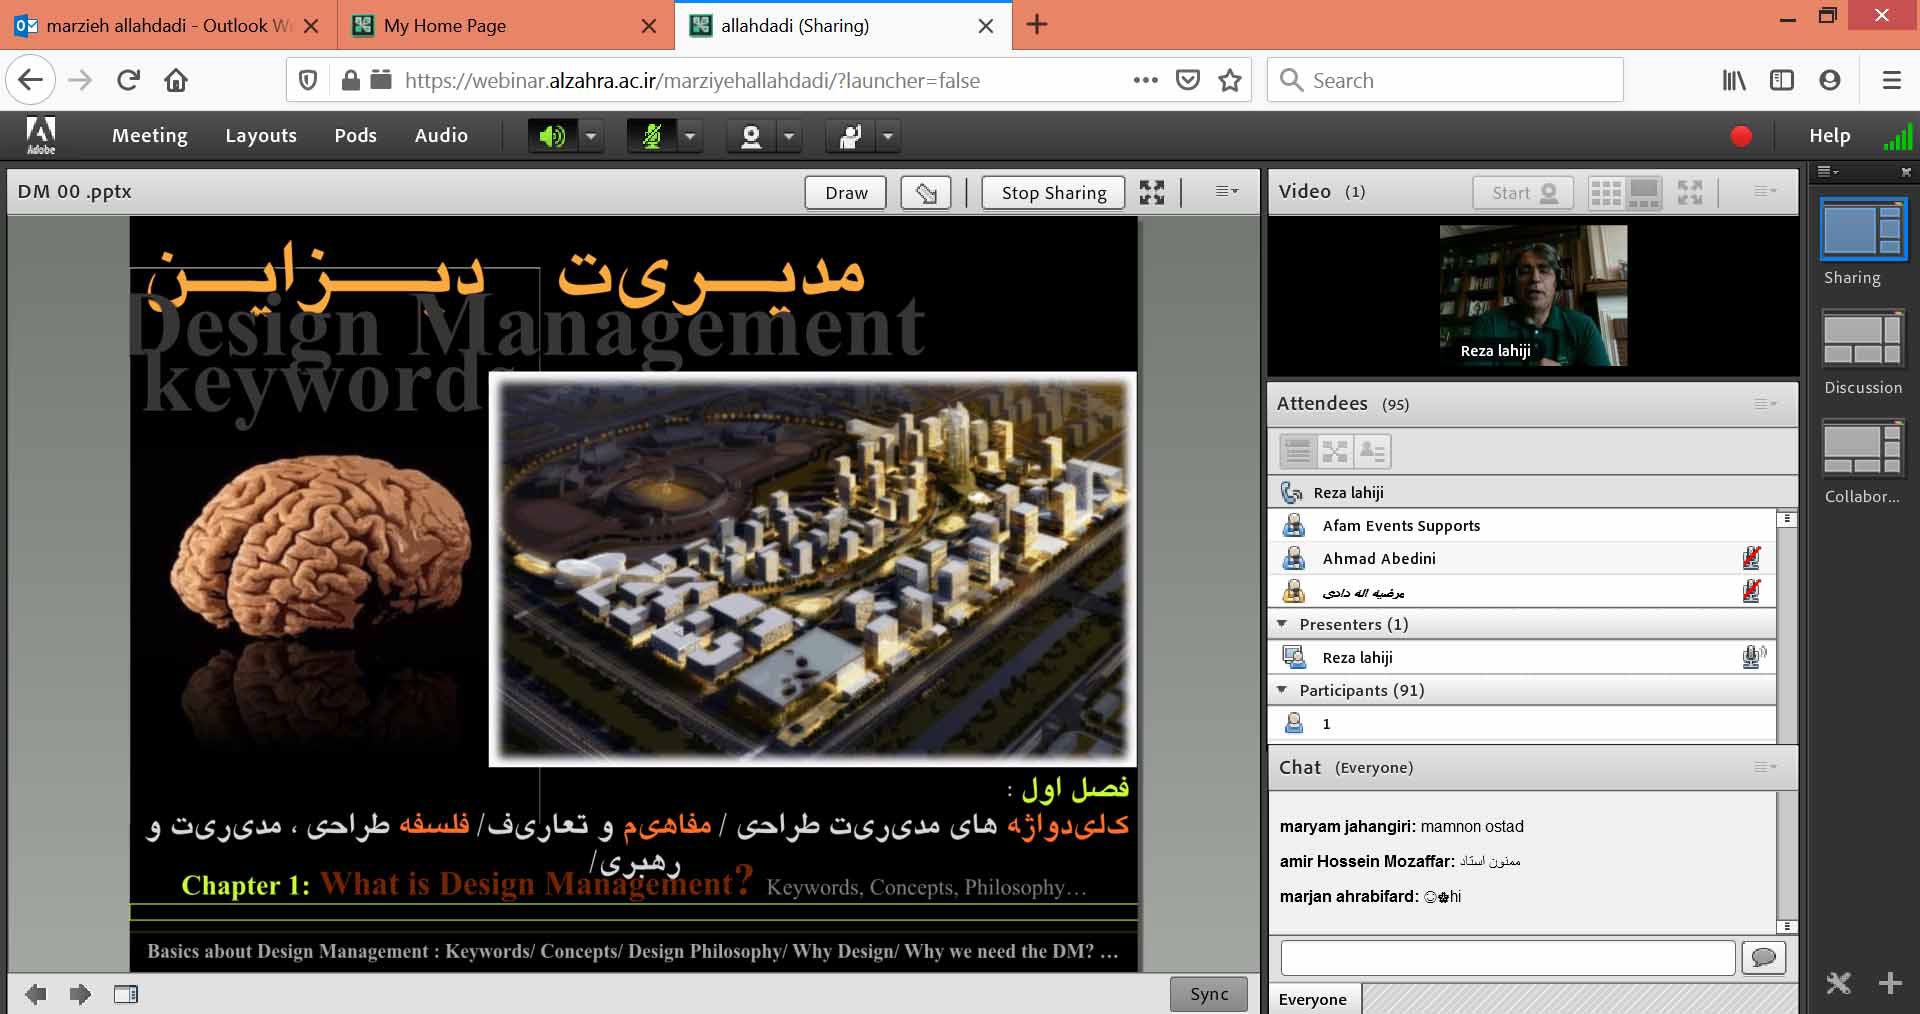
Task: Toggle the microphone mute icon
Action: (652, 136)
